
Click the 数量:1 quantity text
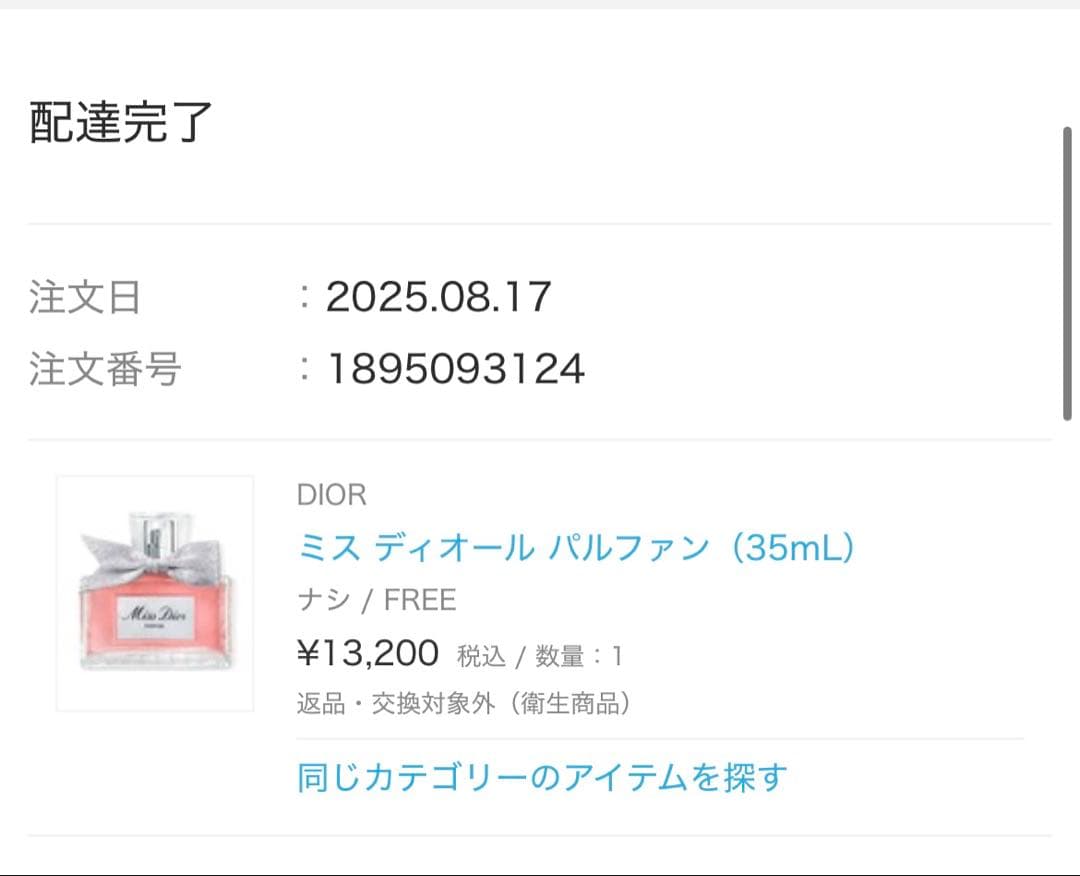click(x=579, y=656)
